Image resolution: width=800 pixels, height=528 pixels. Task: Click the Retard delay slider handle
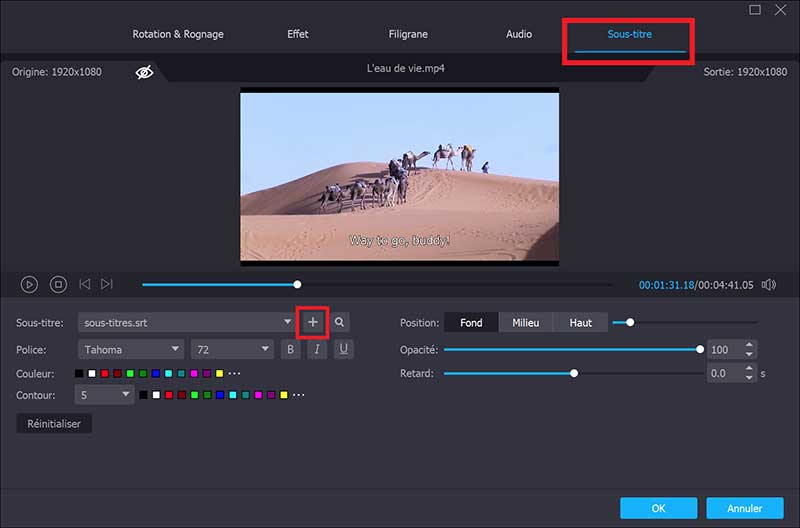coord(574,373)
